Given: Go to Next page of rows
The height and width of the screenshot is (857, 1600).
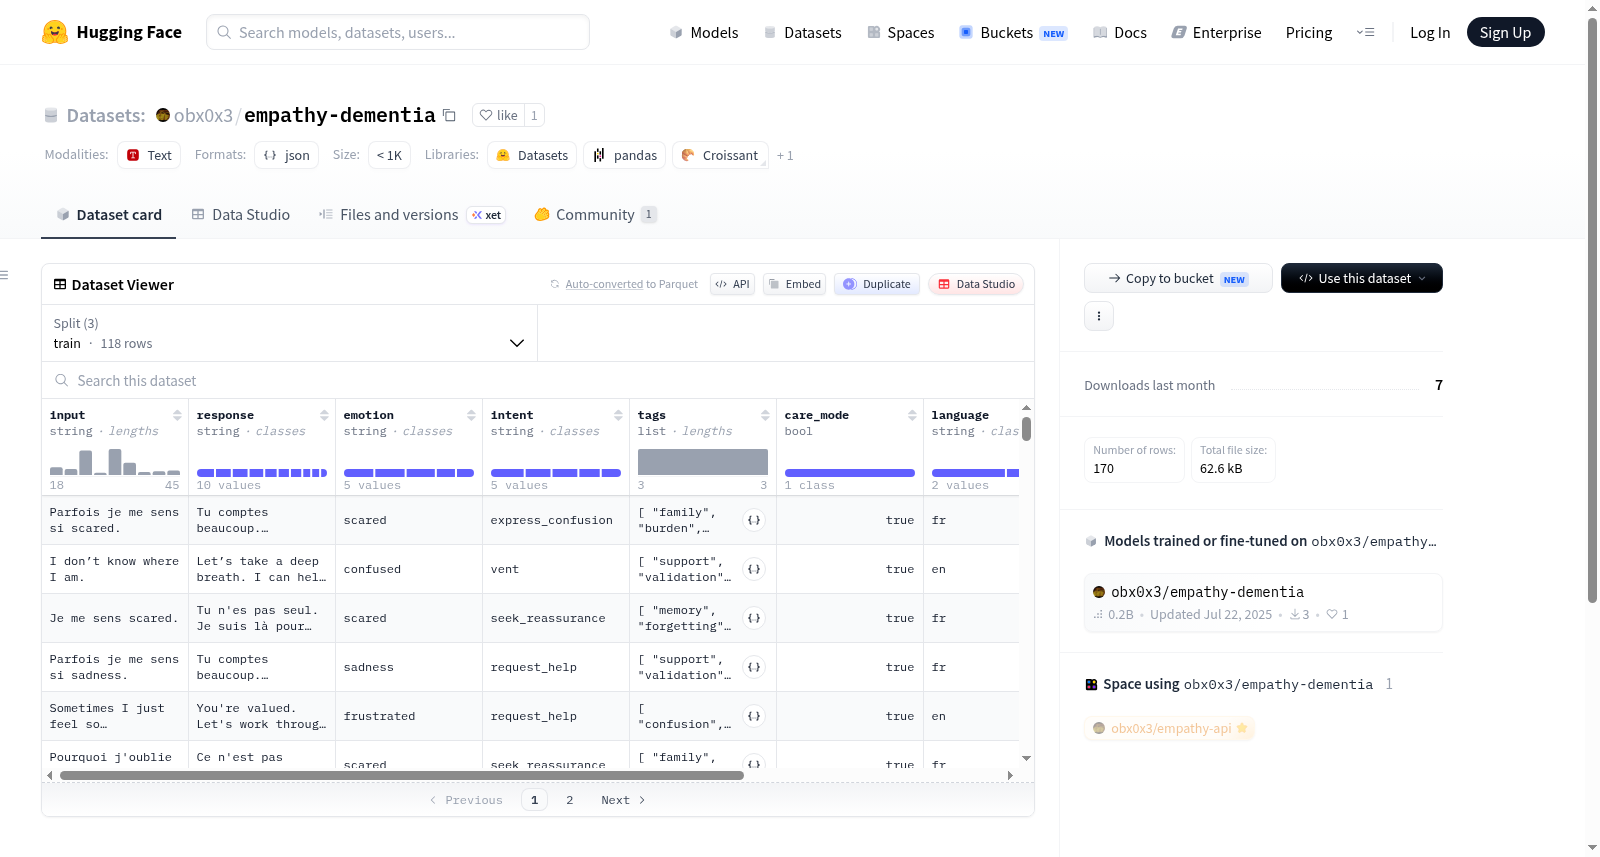Looking at the screenshot, I should (623, 800).
